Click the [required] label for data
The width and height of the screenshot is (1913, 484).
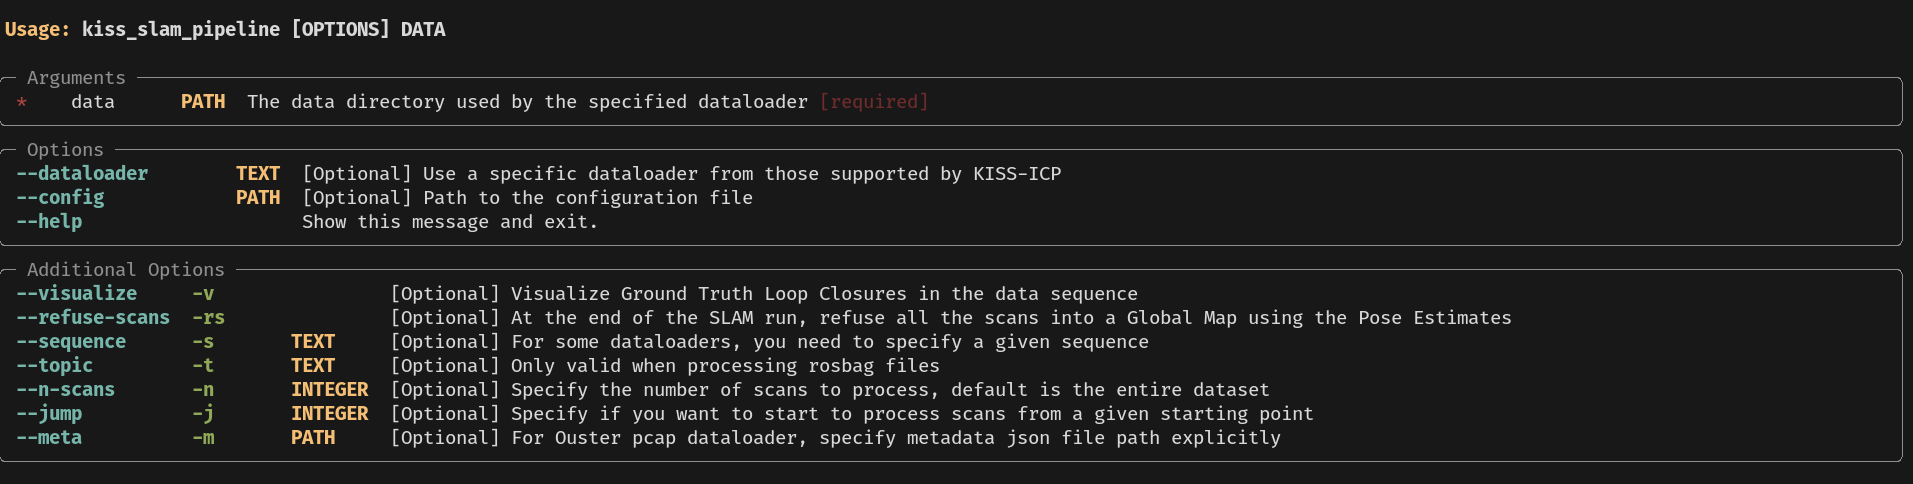pyautogui.click(x=874, y=102)
